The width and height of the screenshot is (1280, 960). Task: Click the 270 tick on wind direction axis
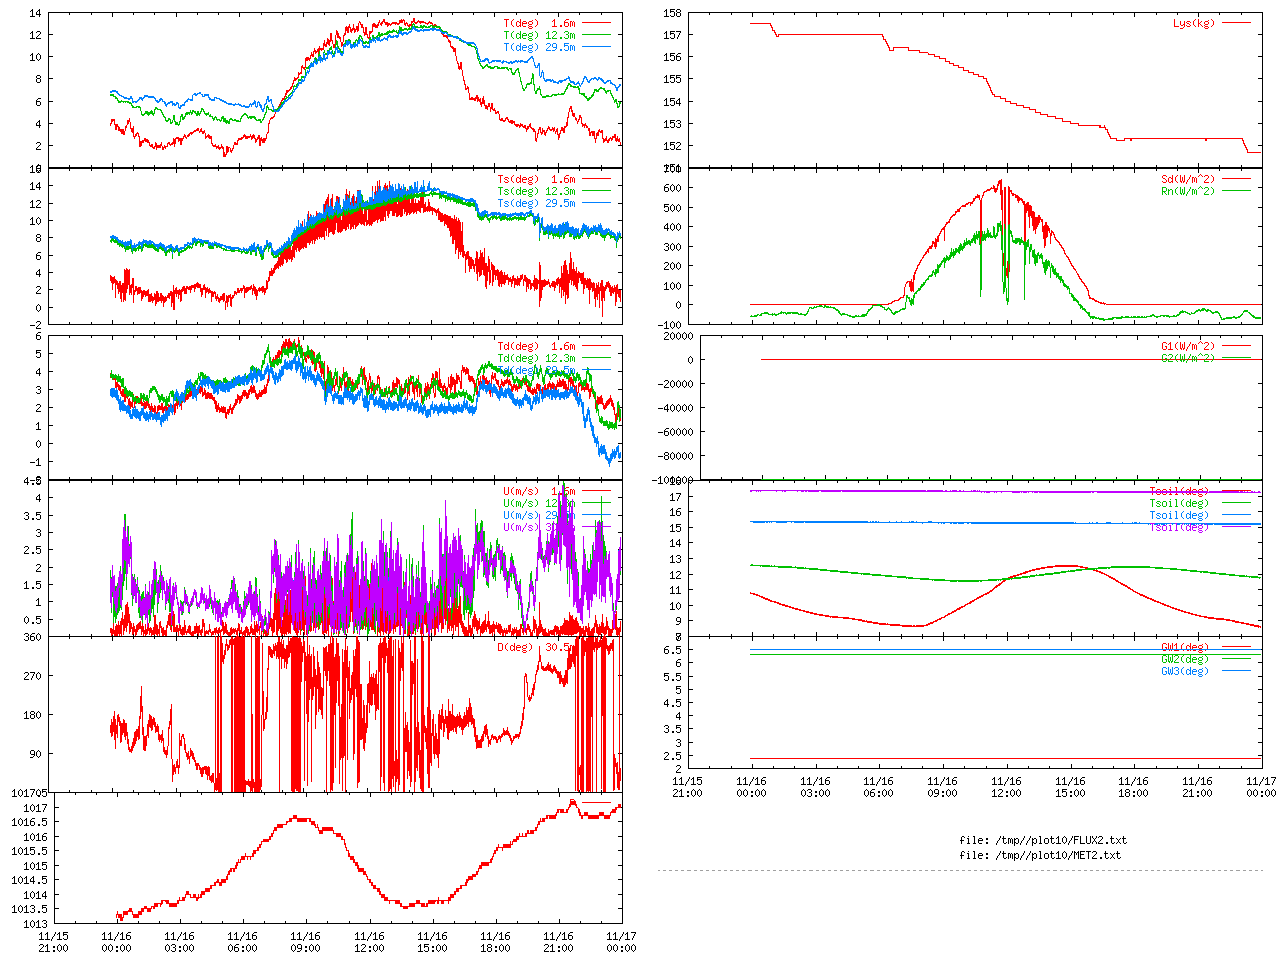[33, 676]
